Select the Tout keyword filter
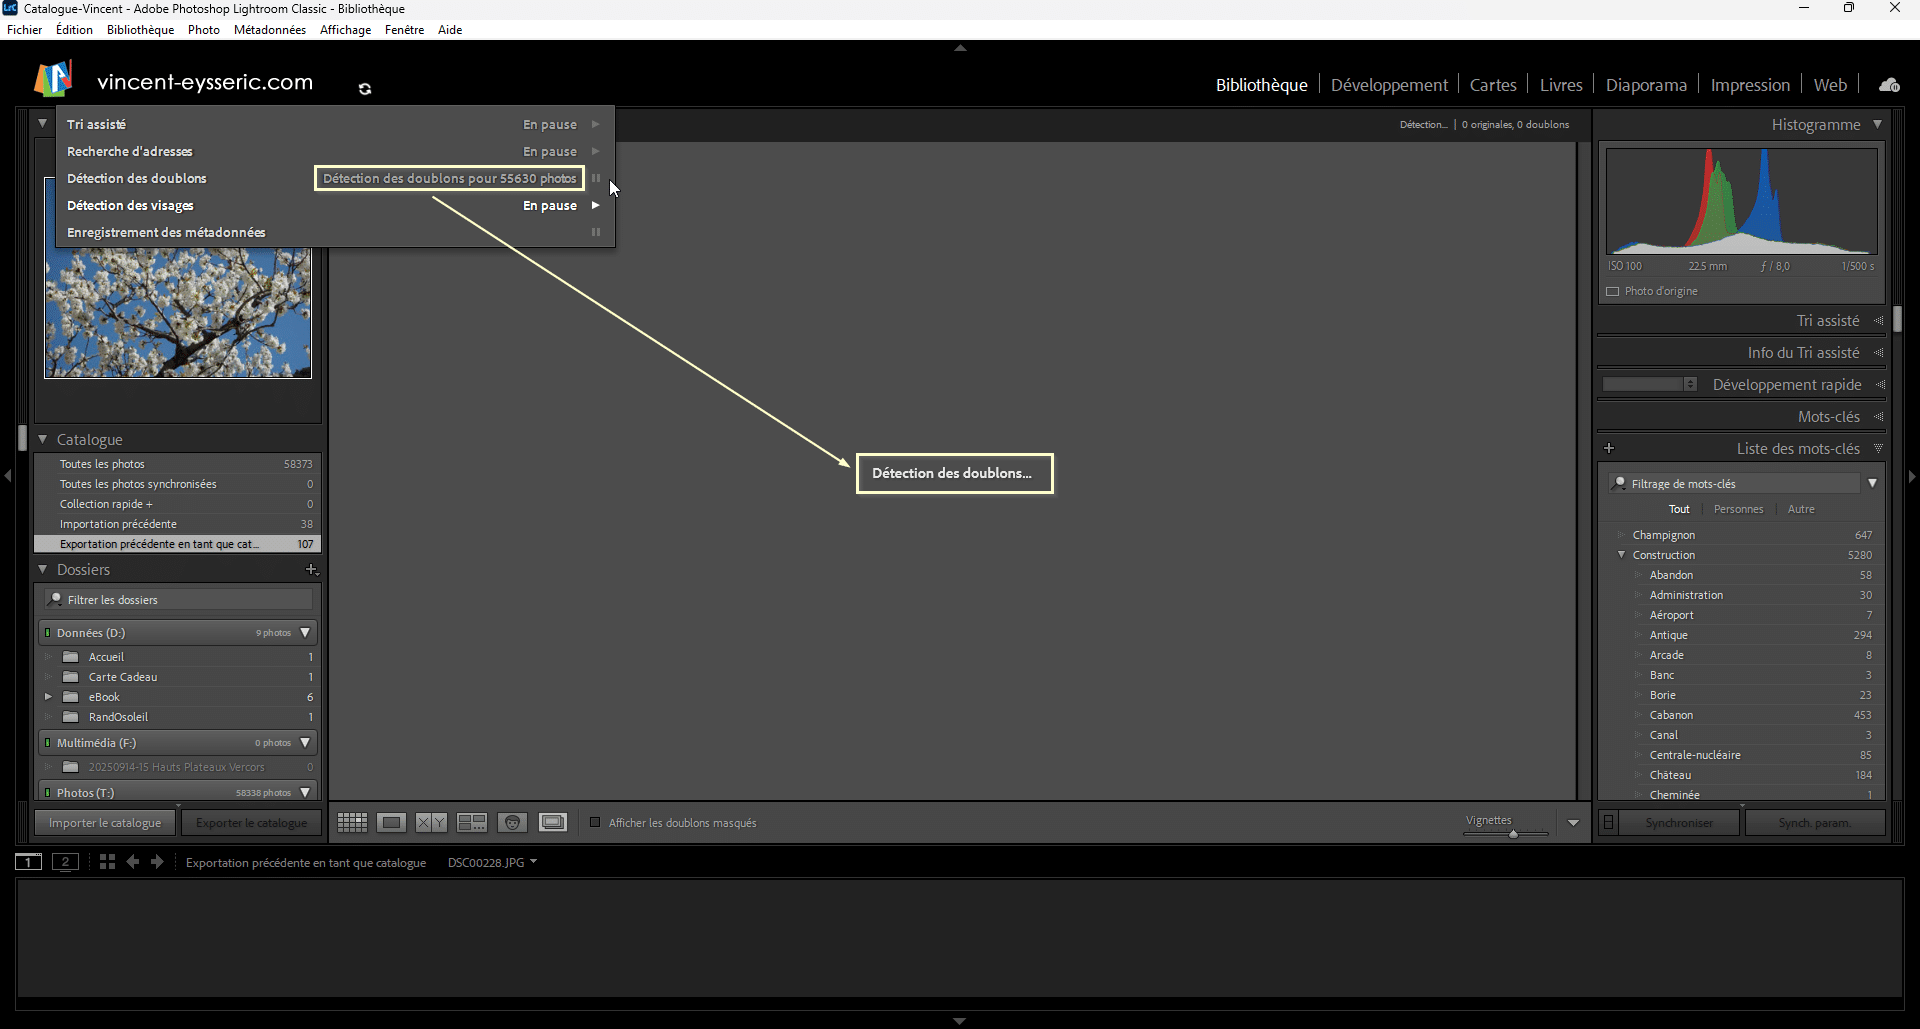Screen dimensions: 1920x1029 click(1679, 509)
